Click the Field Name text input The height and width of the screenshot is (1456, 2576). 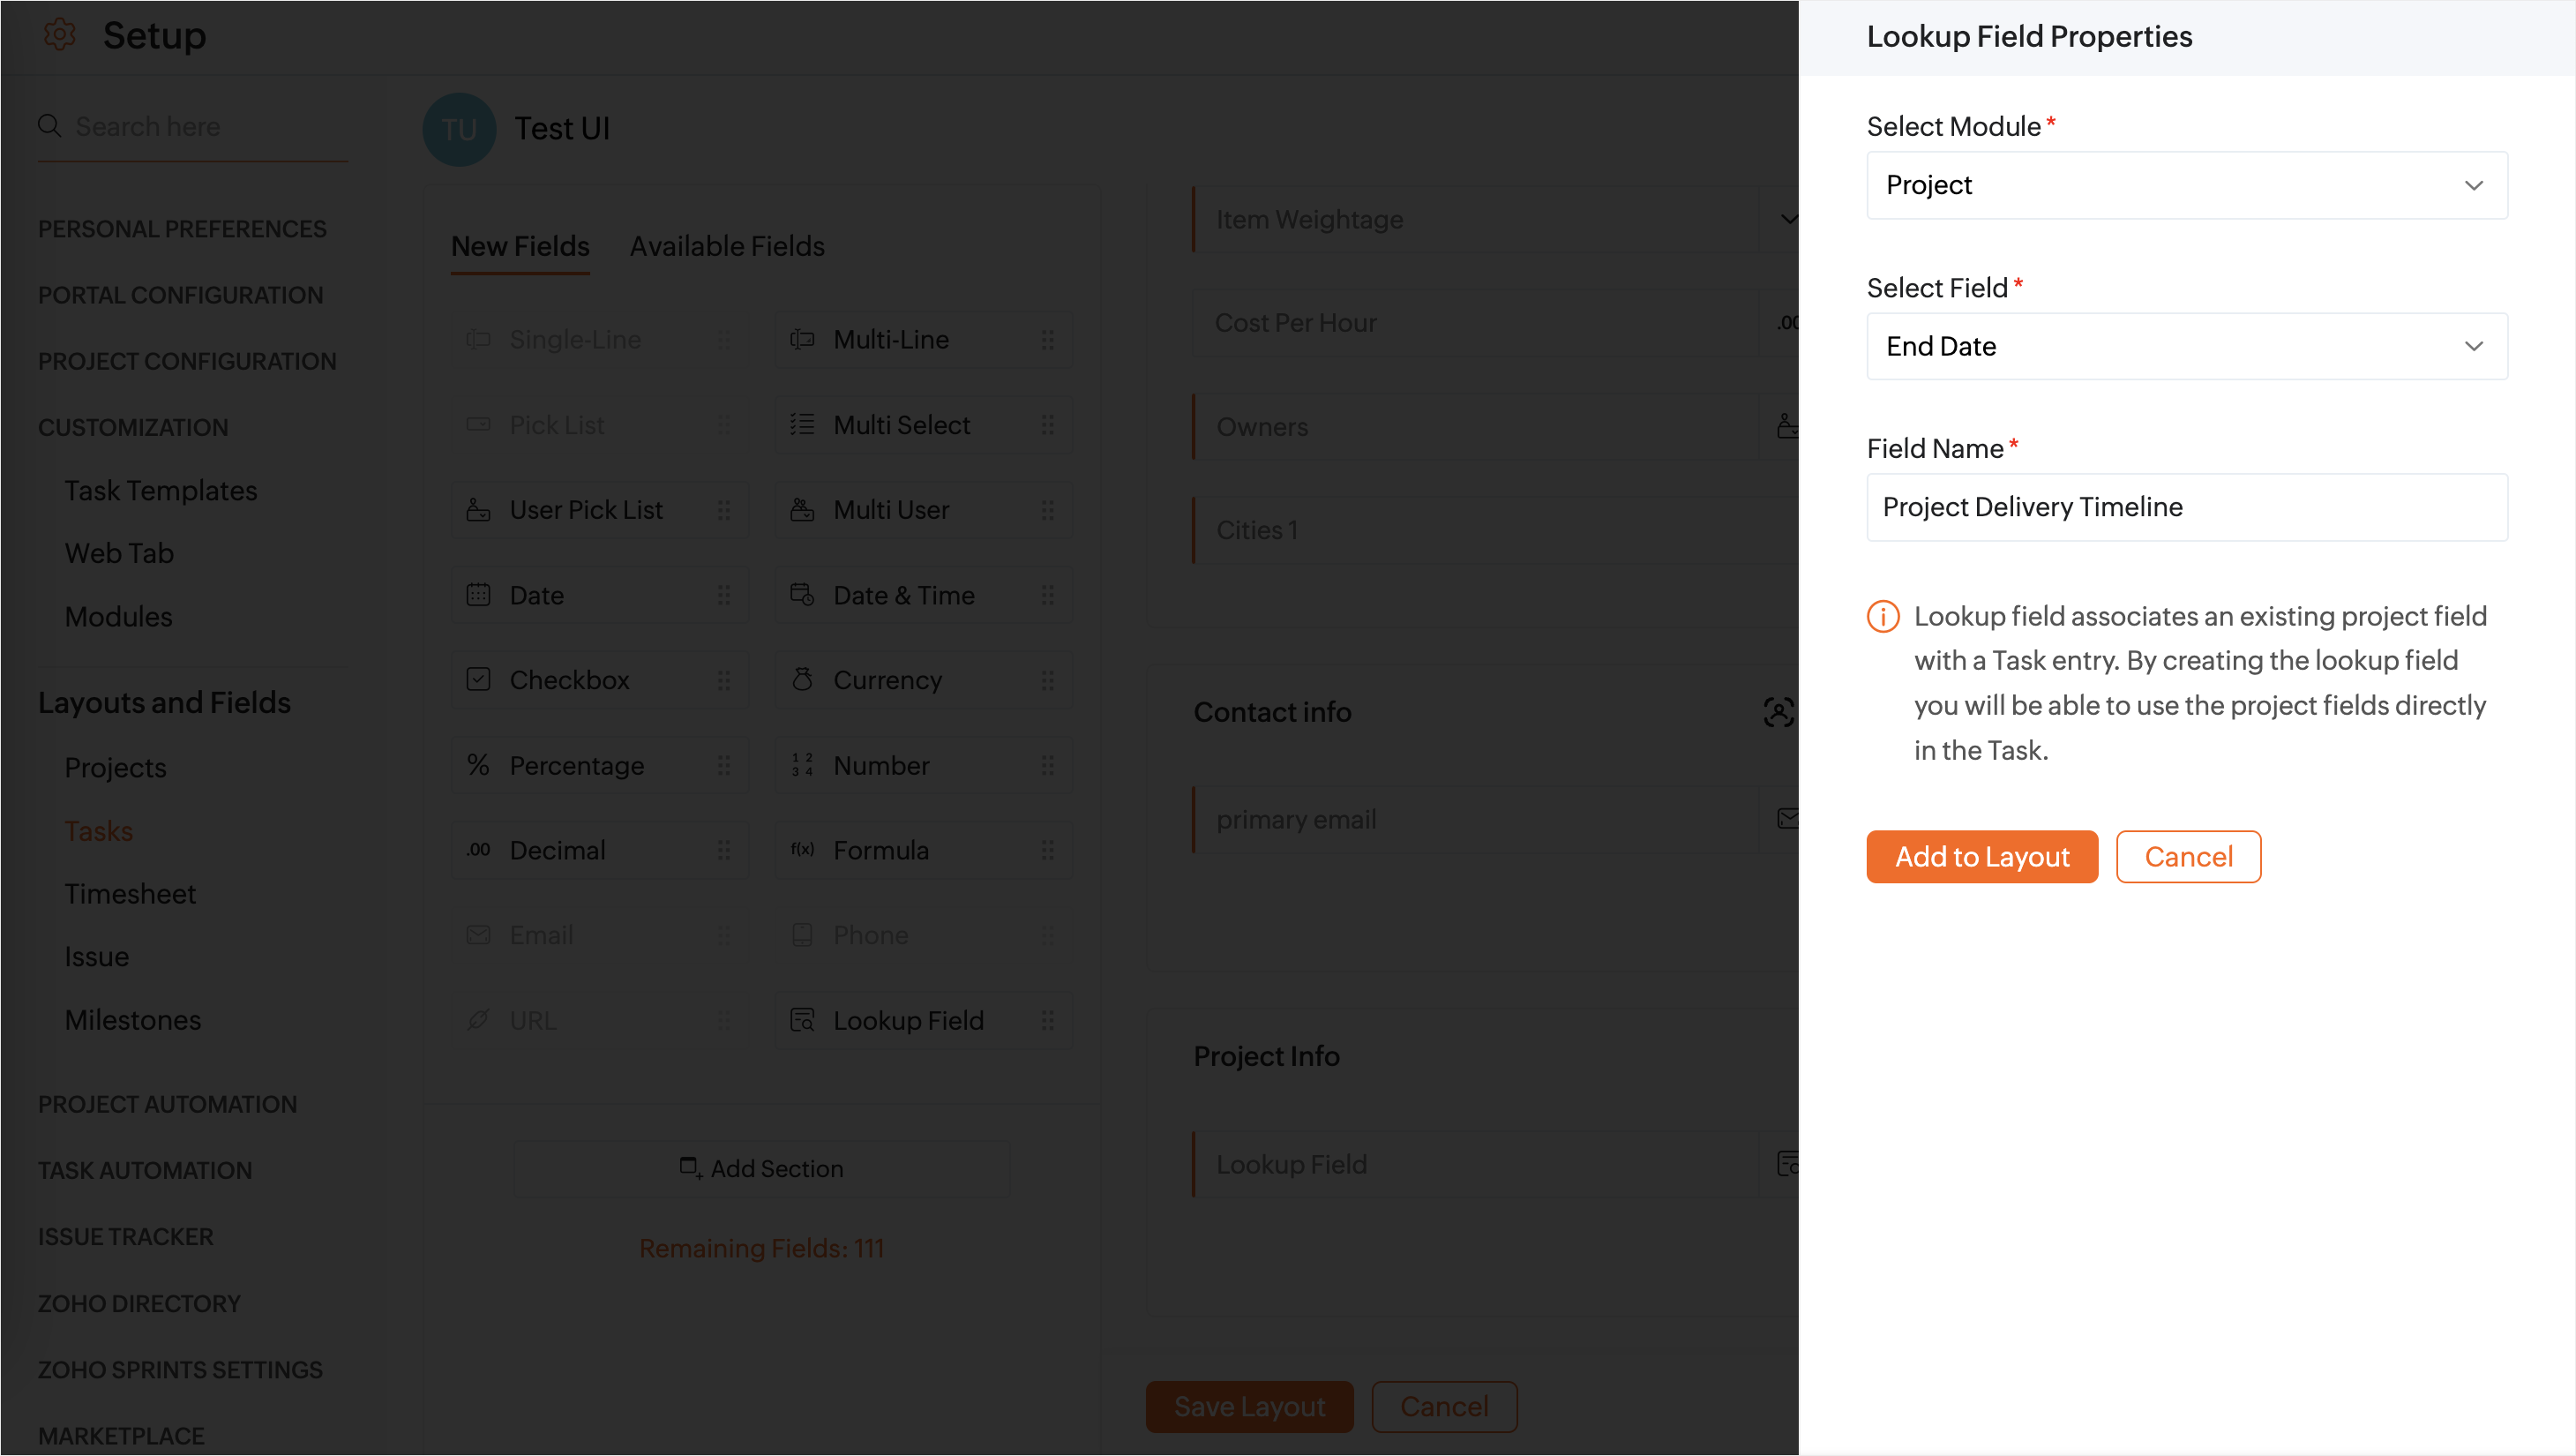click(2186, 507)
